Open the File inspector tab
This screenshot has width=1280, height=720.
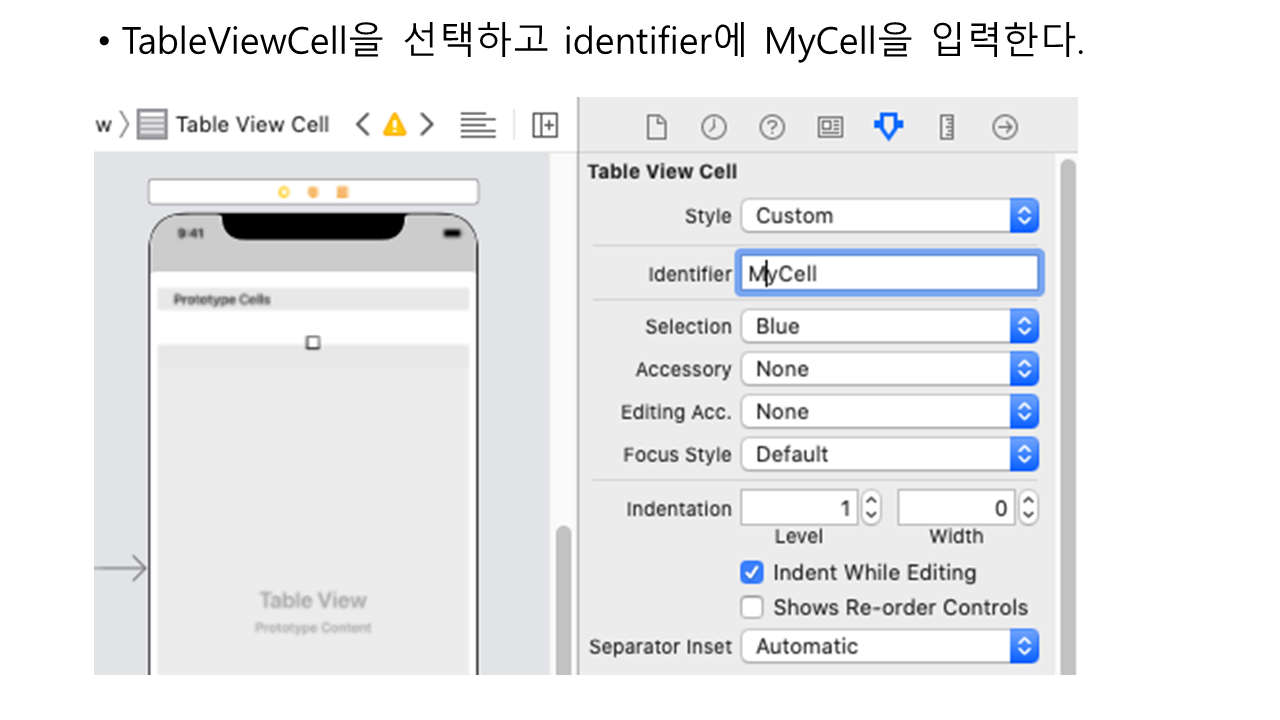pos(655,127)
